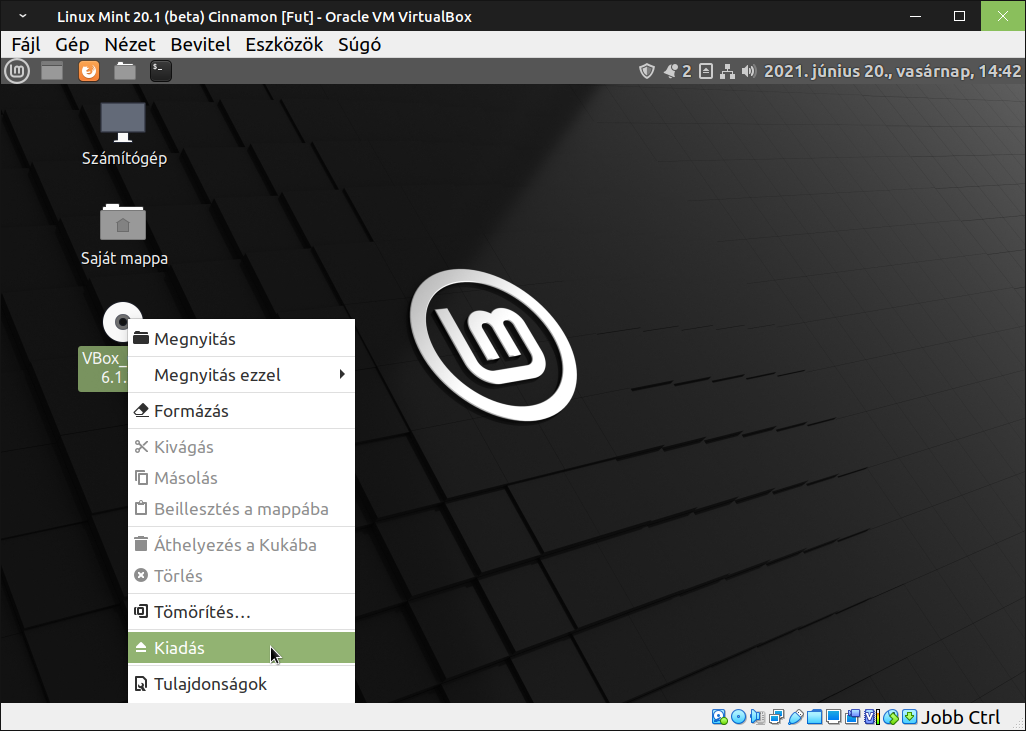Open the VirtualBox Gép menu
Viewport: 1026px width, 731px height.
coord(72,45)
